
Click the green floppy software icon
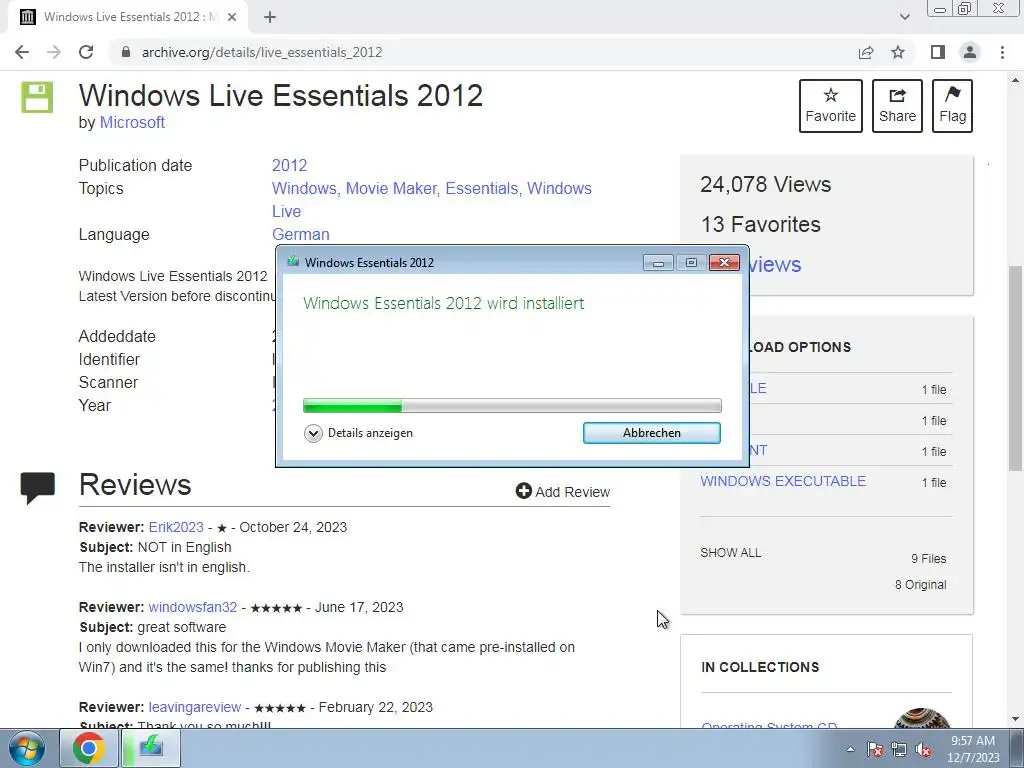coord(37,97)
